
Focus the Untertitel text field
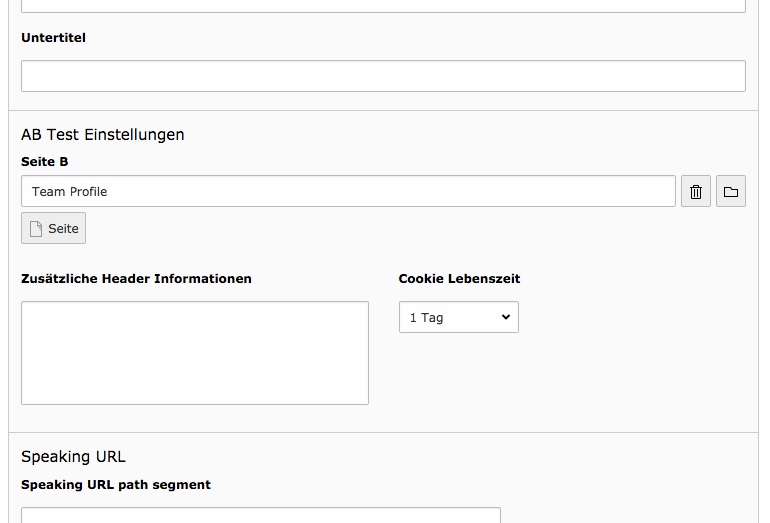[x=384, y=76]
